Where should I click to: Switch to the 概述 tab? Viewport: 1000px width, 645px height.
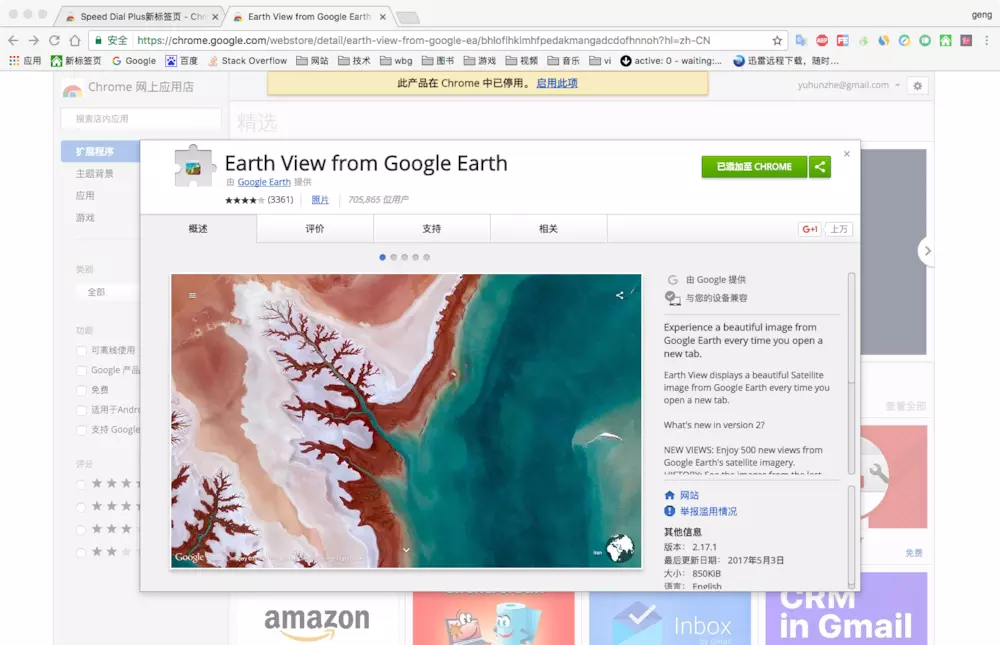(x=198, y=228)
